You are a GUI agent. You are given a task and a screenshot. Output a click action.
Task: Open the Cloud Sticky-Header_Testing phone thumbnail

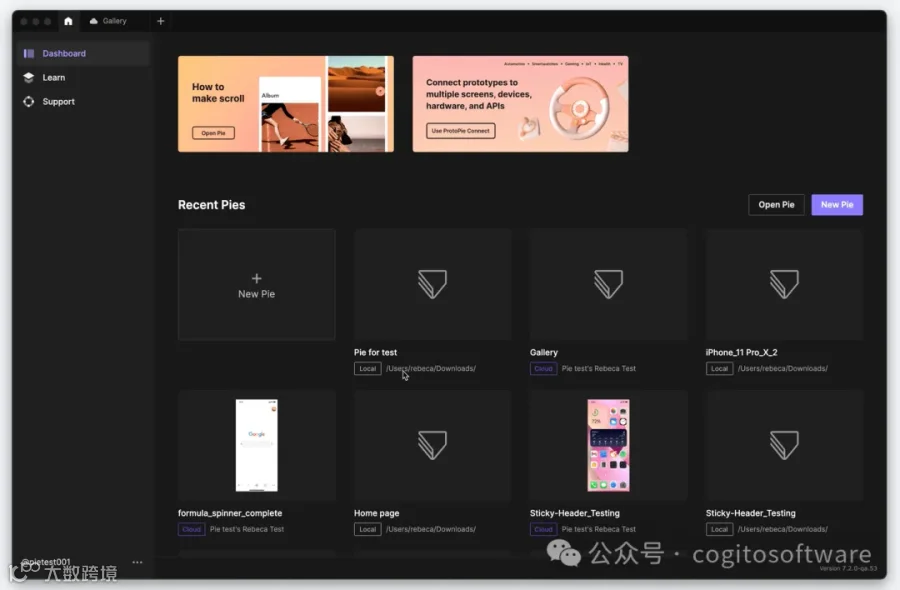coord(608,445)
